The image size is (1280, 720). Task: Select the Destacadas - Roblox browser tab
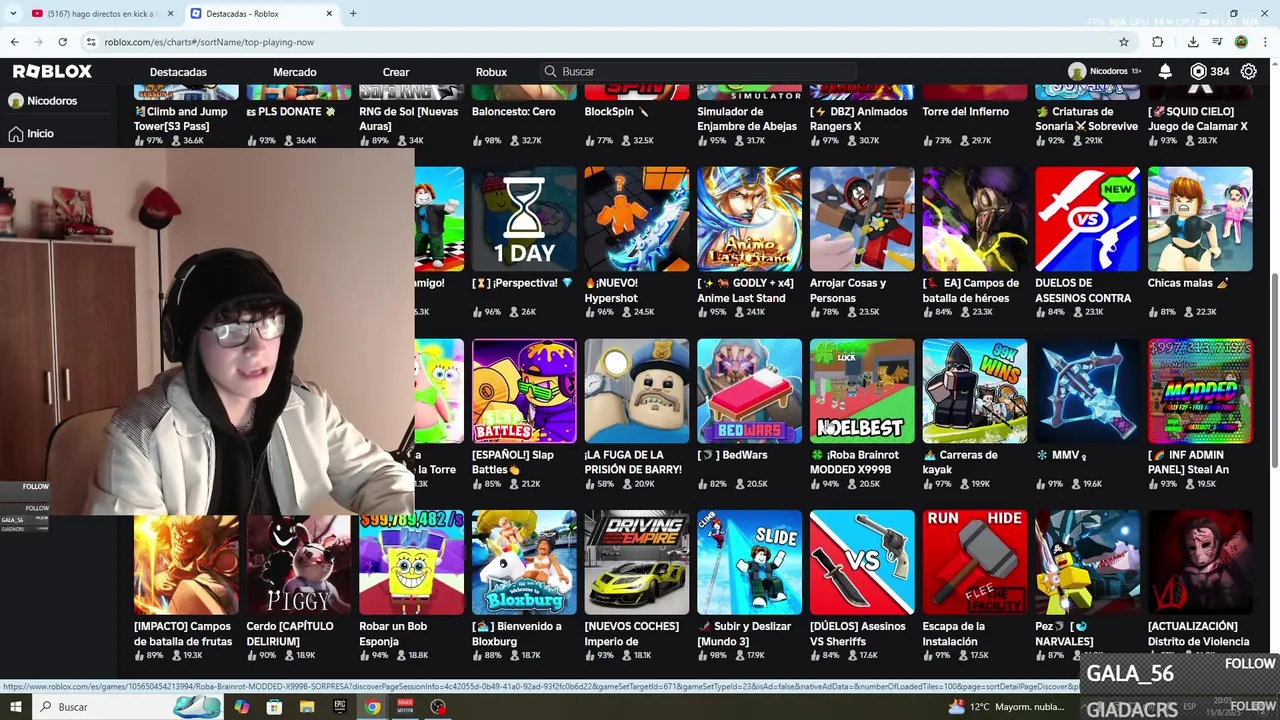click(260, 14)
